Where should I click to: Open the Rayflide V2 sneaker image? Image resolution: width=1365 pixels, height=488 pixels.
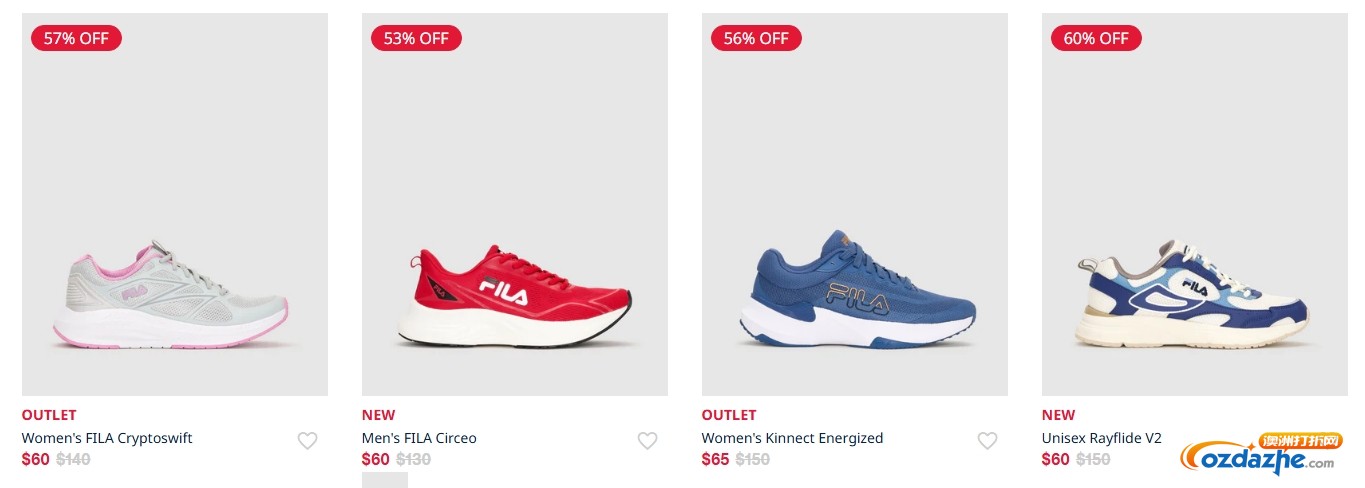click(1192, 295)
